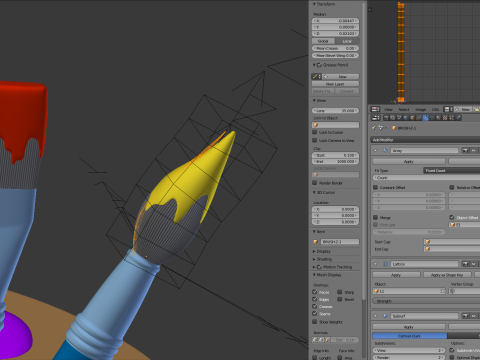Select the Modifiers wrench properties tab
The width and height of the screenshot is (480, 360).
(425, 118)
